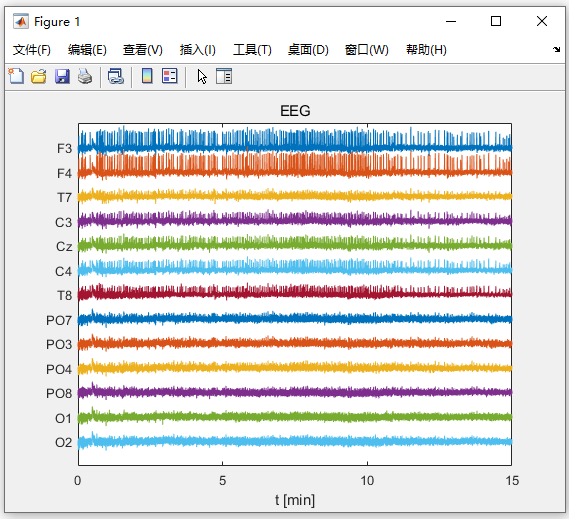The height and width of the screenshot is (519, 569).
Task: Open the 窗口(W) menu
Action: click(x=367, y=50)
